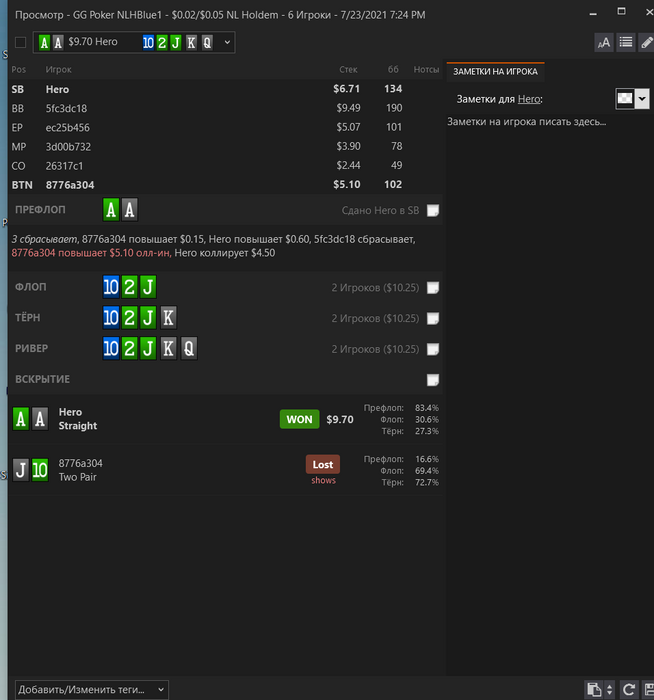Tick the checkbox beside the hand selector
Viewport: 654px width, 700px height.
[20, 42]
